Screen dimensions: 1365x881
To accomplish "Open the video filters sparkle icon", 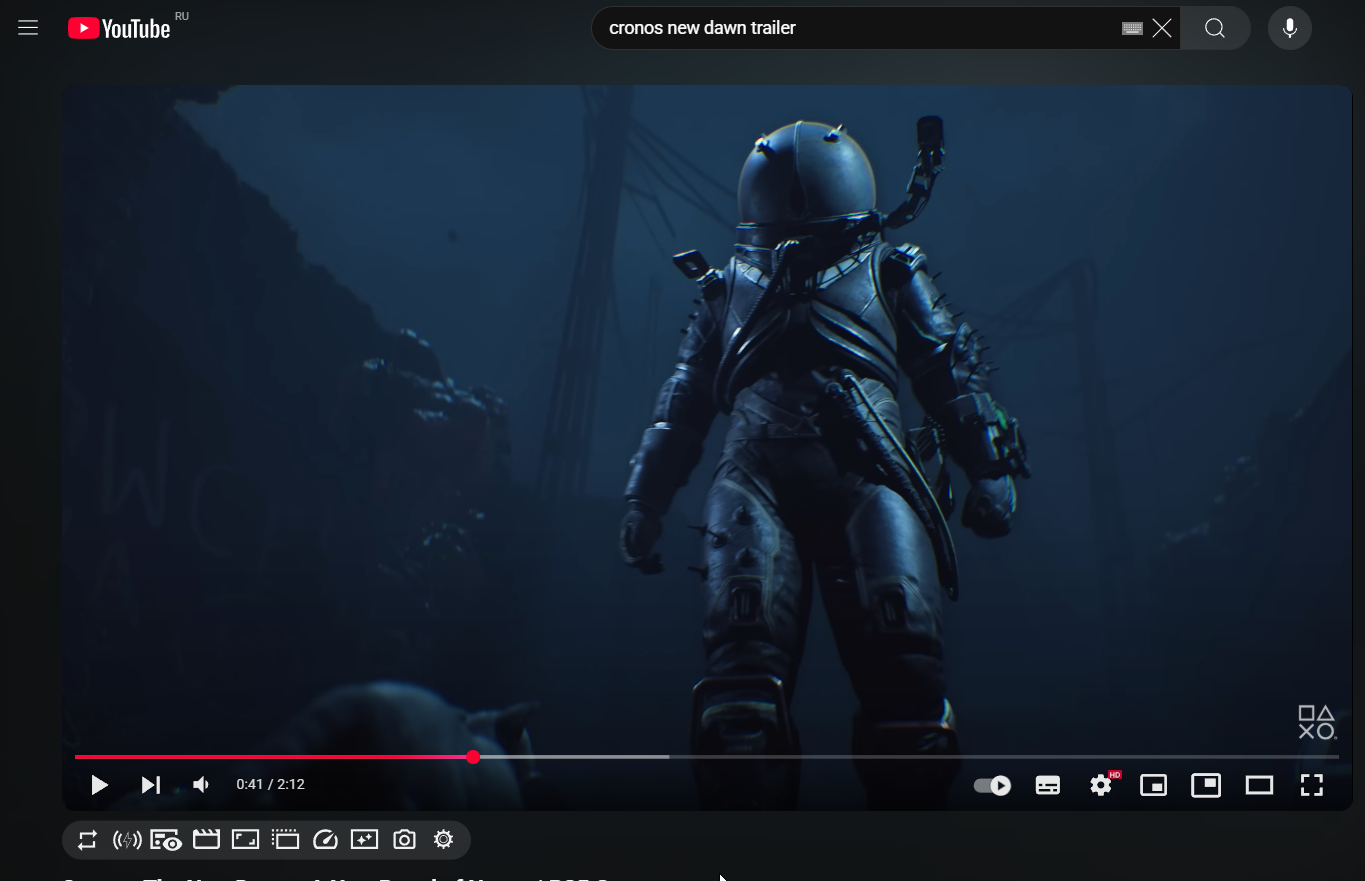I will tap(364, 840).
